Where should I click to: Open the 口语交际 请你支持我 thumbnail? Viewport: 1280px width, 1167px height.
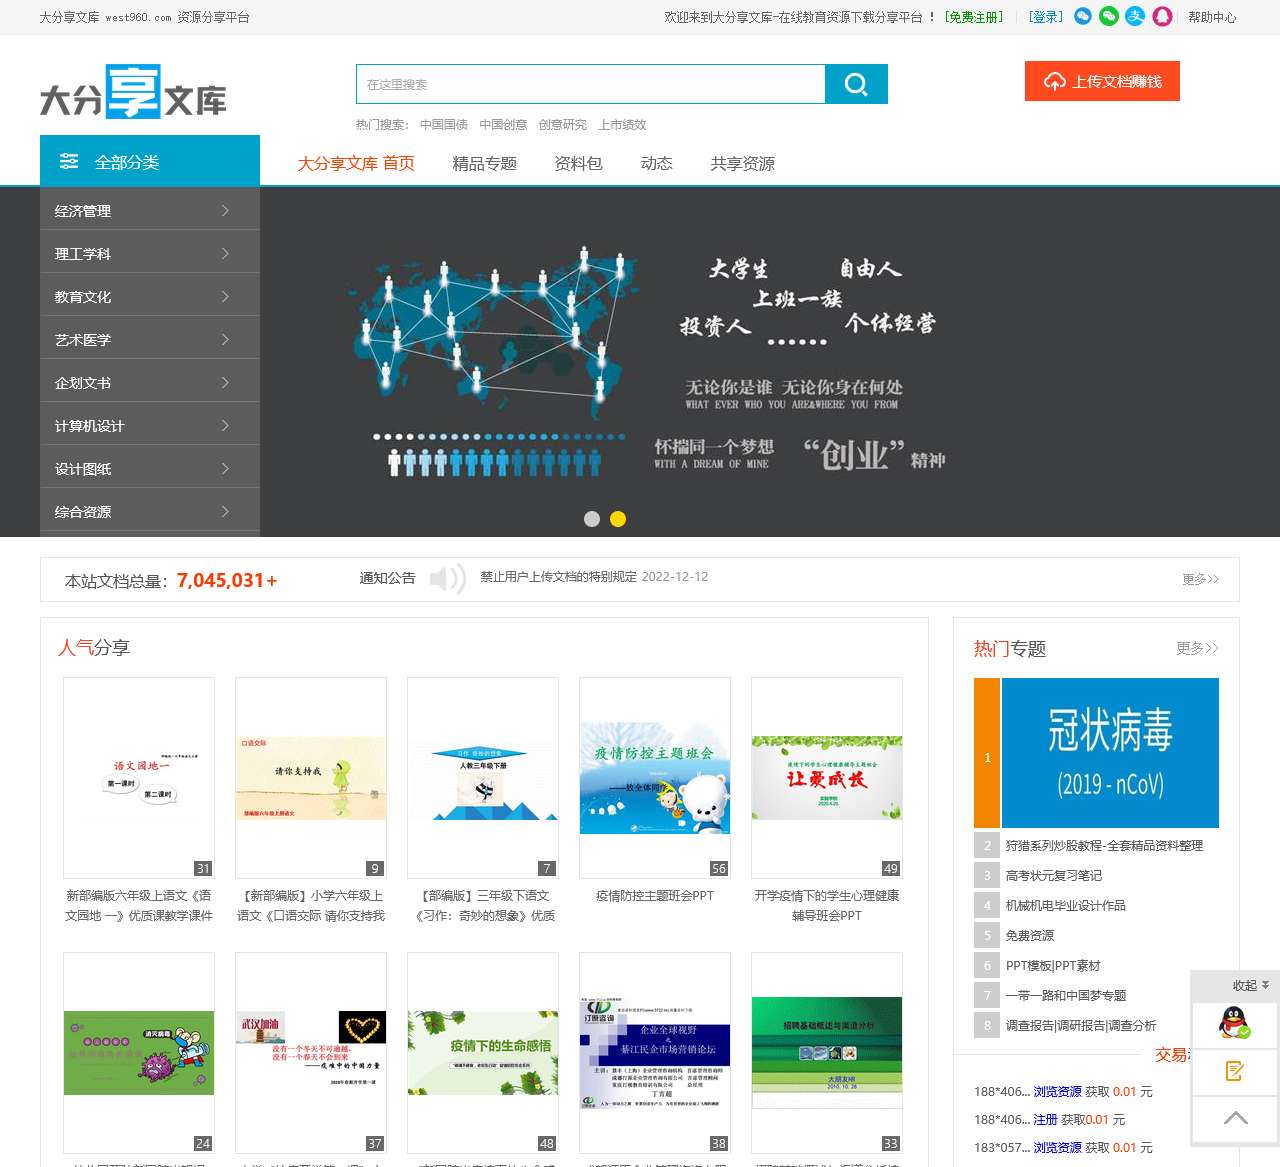[311, 778]
